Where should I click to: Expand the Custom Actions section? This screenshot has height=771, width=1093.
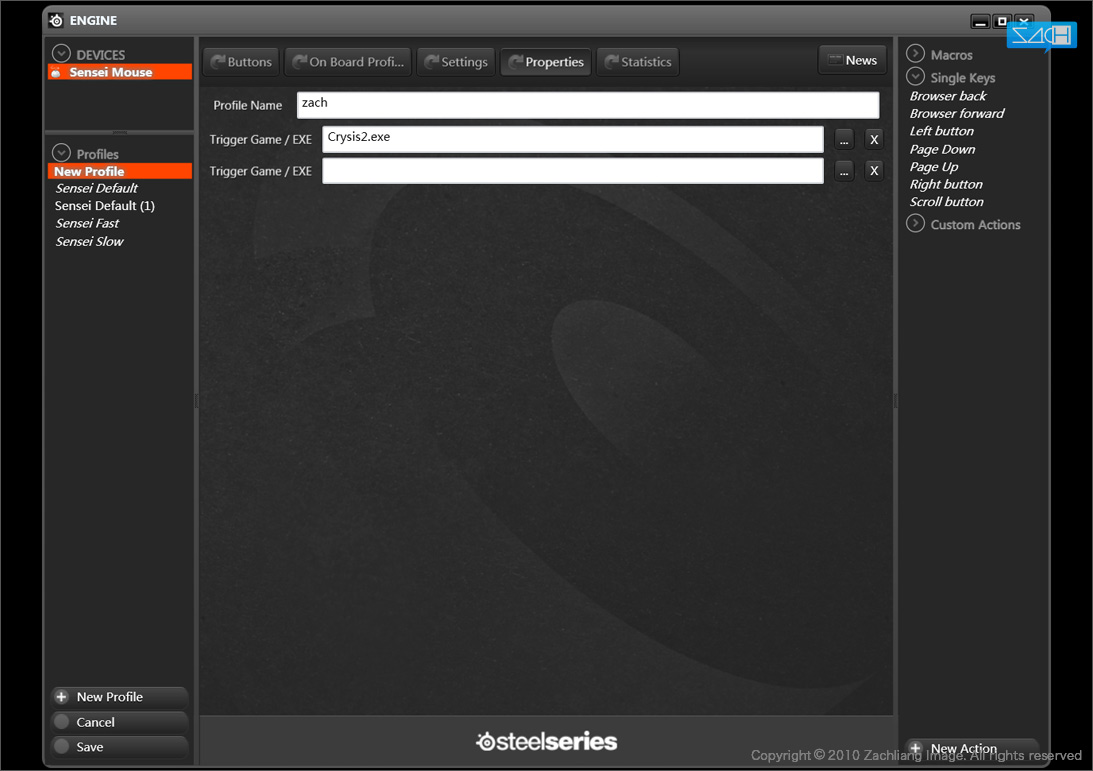915,224
